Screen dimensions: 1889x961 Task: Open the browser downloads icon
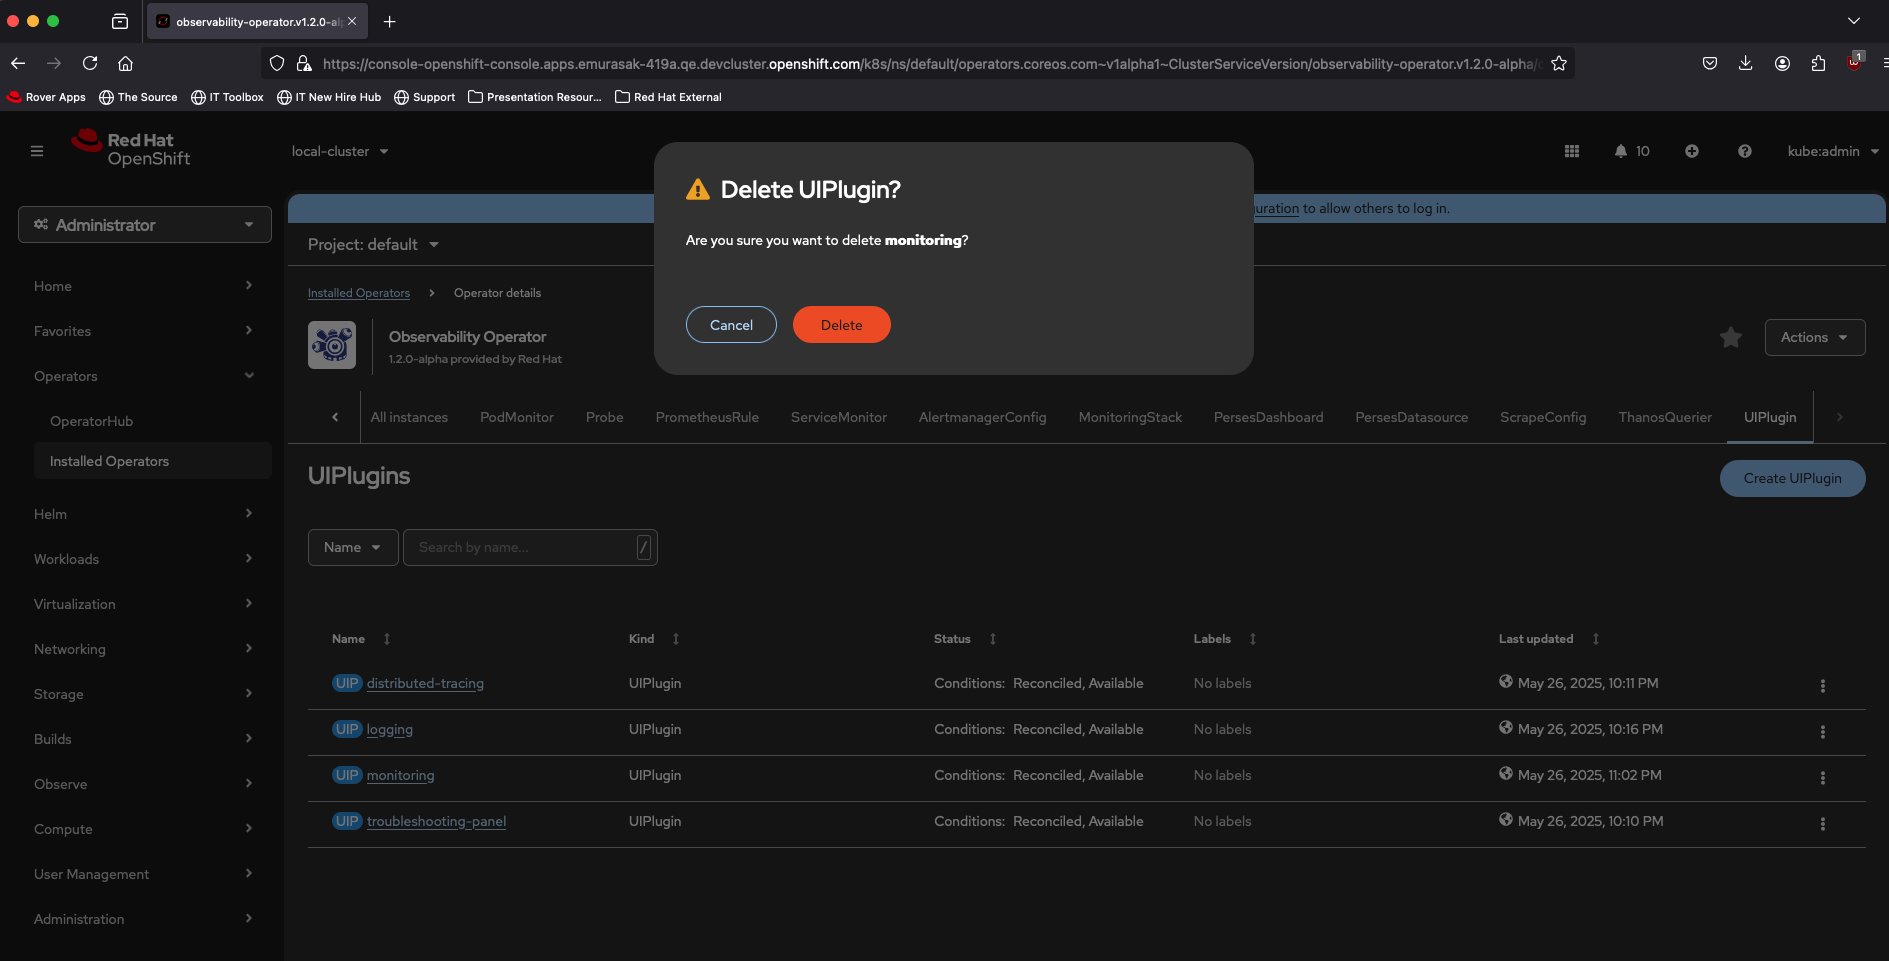1745,63
